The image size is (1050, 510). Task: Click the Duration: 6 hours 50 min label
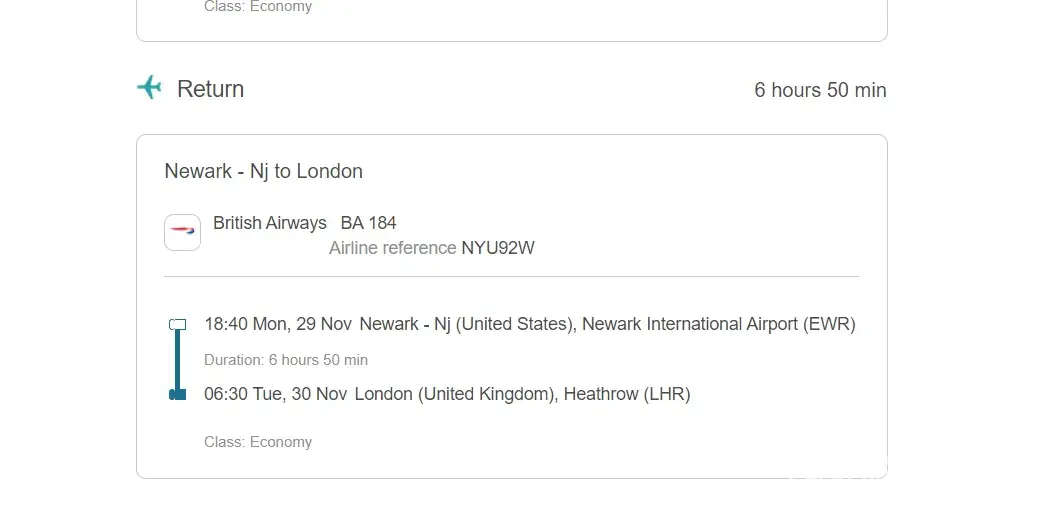(286, 360)
